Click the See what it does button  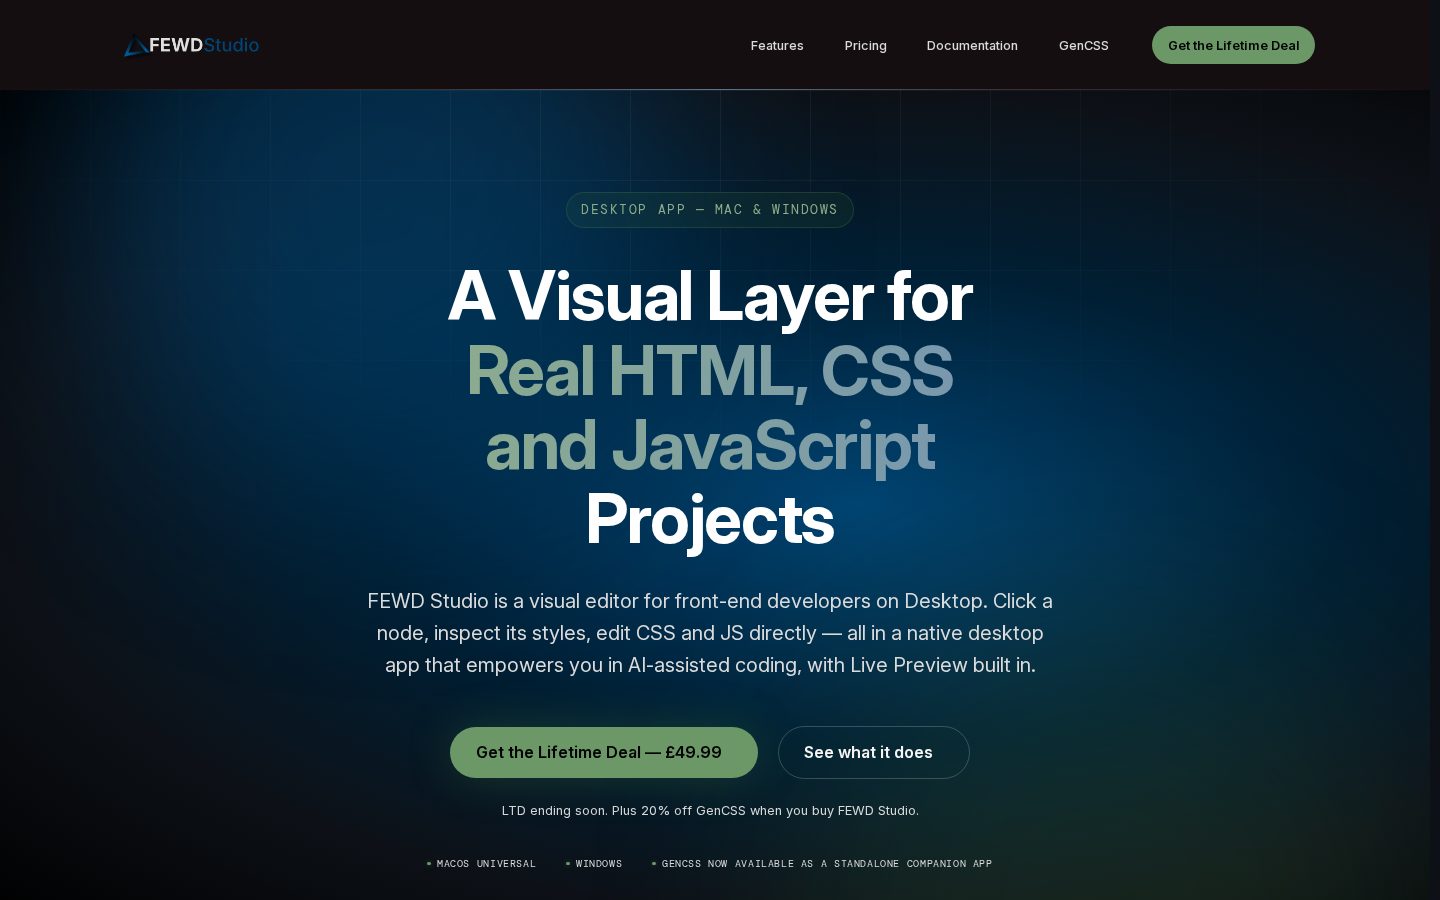pyautogui.click(x=873, y=752)
